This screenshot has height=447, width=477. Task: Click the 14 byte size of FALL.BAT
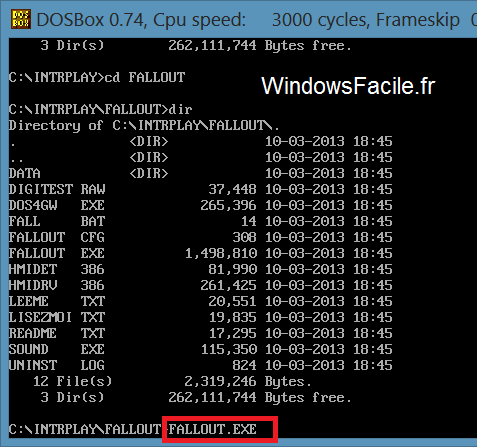(x=249, y=221)
